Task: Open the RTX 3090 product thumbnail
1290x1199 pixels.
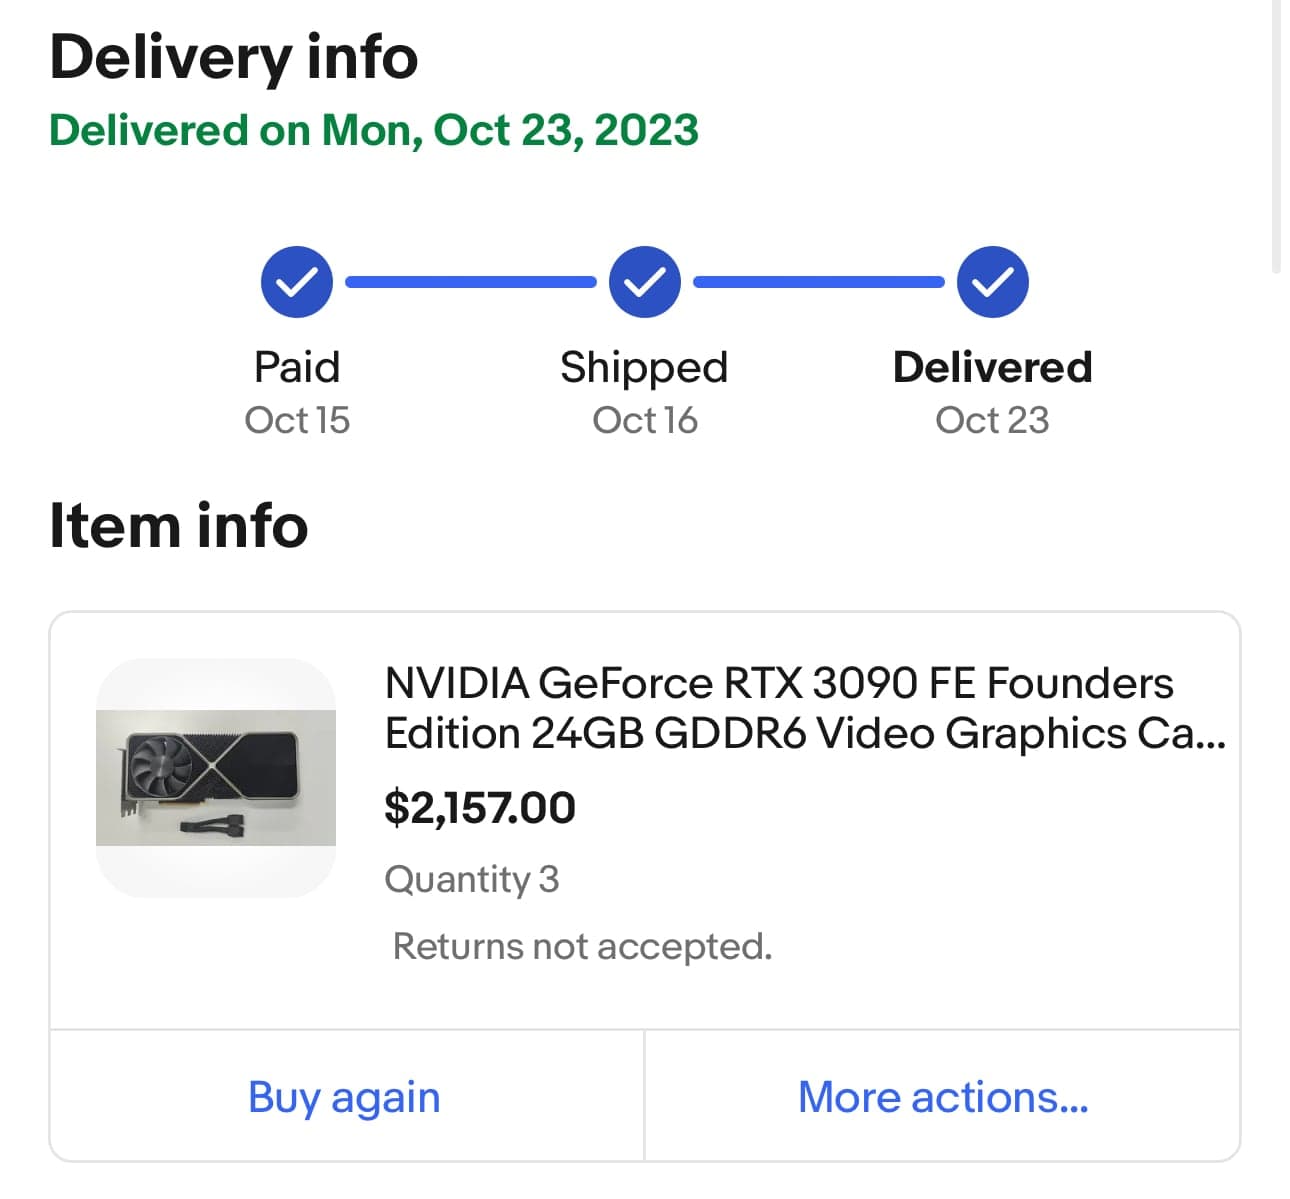Action: point(216,777)
